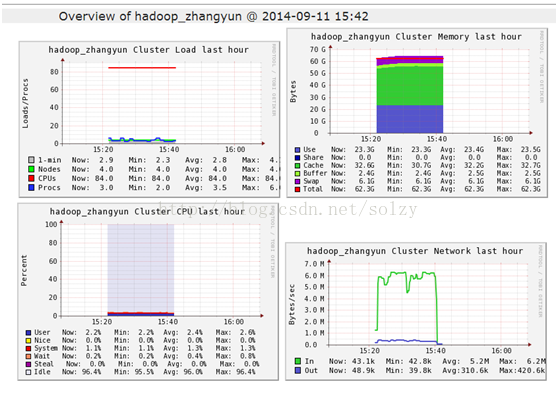Click the red CPUs line in Load graph
The width and height of the screenshot is (557, 396).
click(142, 67)
